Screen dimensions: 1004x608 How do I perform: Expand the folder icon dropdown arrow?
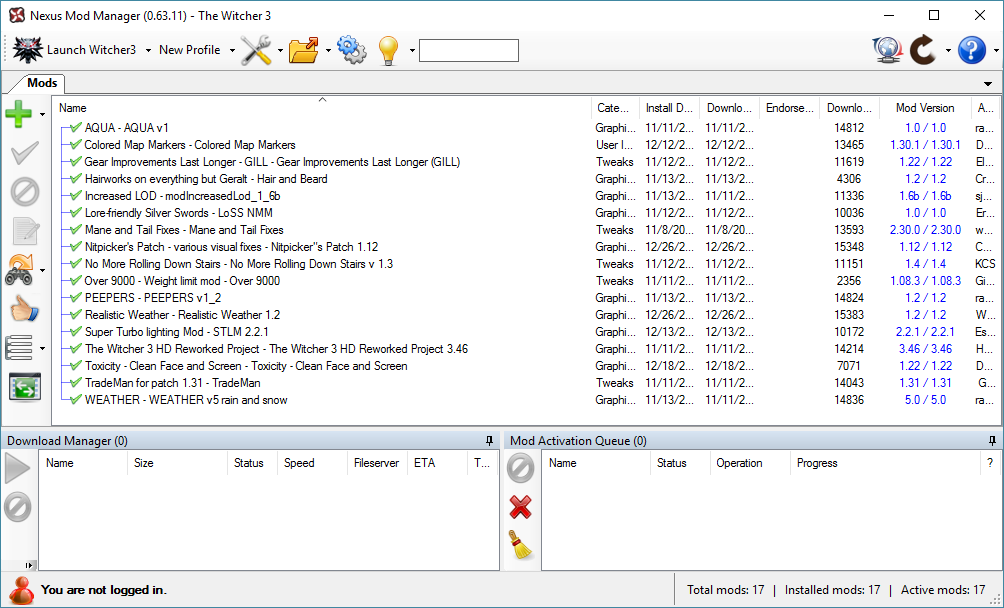tap(328, 50)
